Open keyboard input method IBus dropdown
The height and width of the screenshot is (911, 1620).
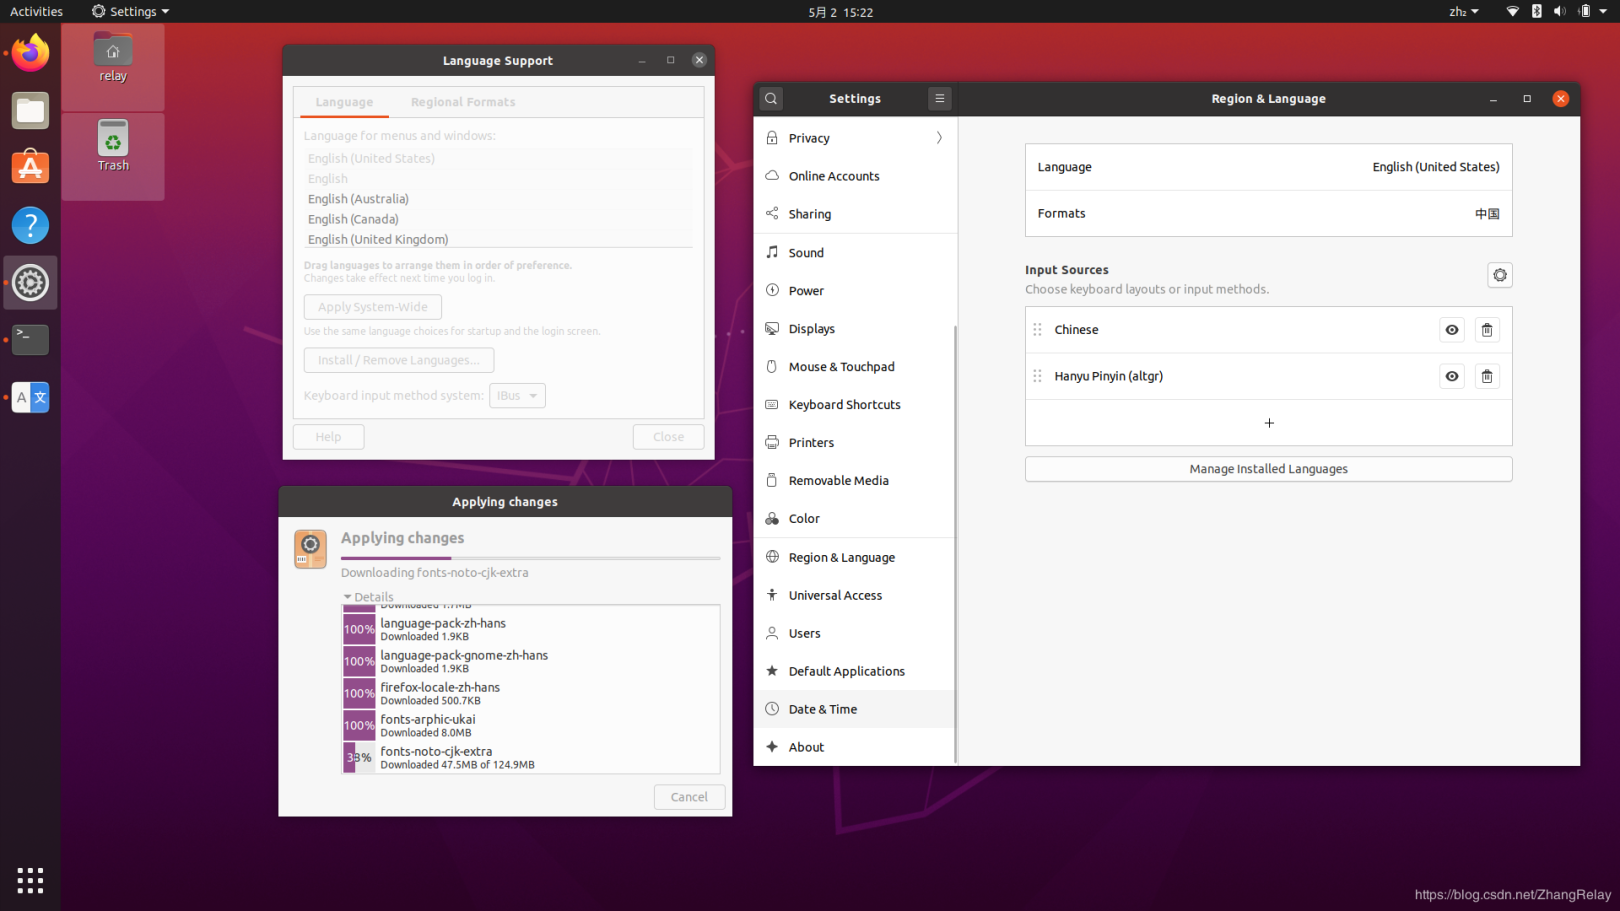pos(517,396)
